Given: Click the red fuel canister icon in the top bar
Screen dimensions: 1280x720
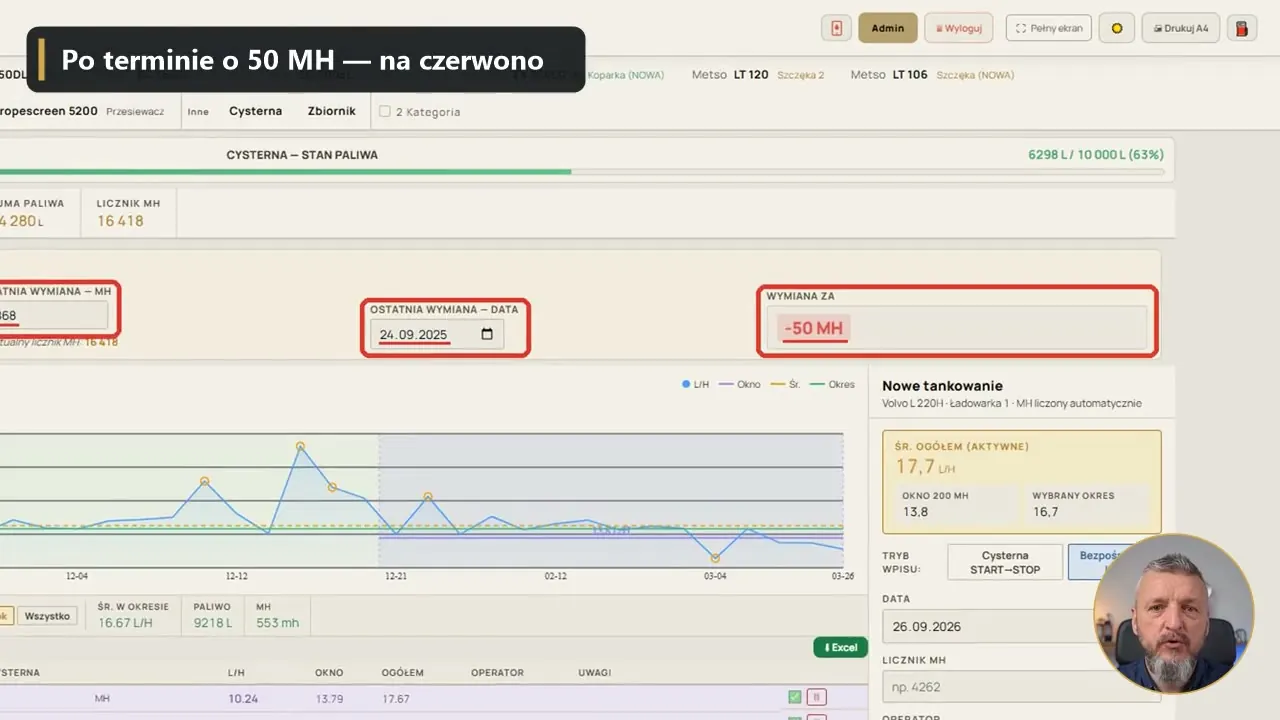Looking at the screenshot, I should point(1241,28).
